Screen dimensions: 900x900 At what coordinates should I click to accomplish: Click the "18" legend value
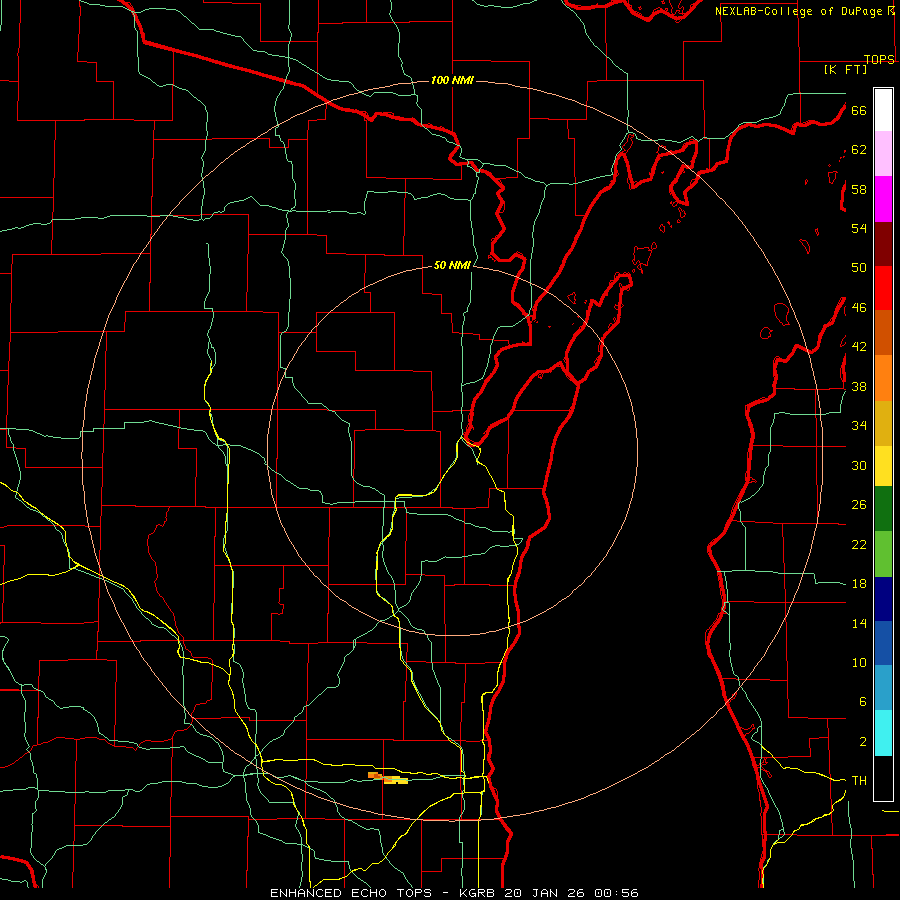[859, 584]
